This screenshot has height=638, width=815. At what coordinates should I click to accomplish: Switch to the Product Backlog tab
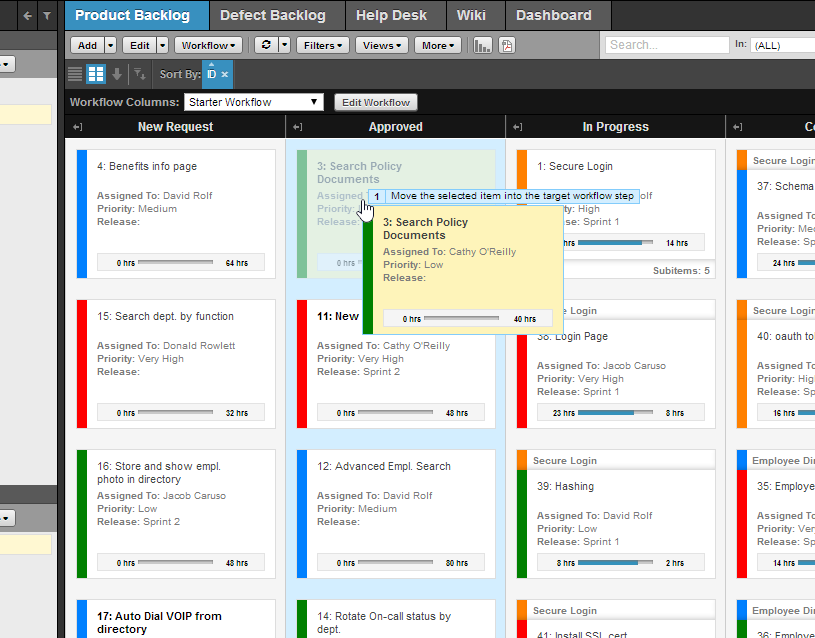pyautogui.click(x=137, y=15)
